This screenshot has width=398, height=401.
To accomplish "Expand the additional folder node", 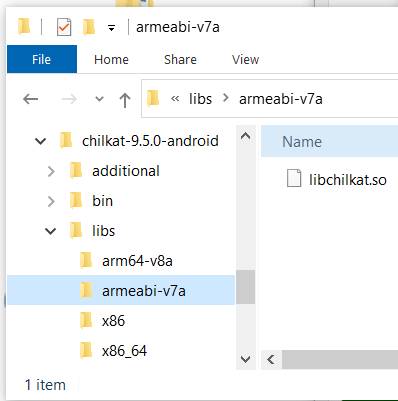I will (x=51, y=171).
